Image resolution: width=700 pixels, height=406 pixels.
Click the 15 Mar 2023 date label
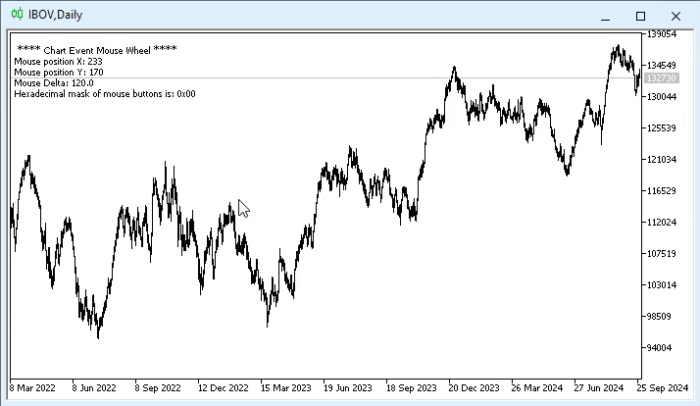coord(286,388)
